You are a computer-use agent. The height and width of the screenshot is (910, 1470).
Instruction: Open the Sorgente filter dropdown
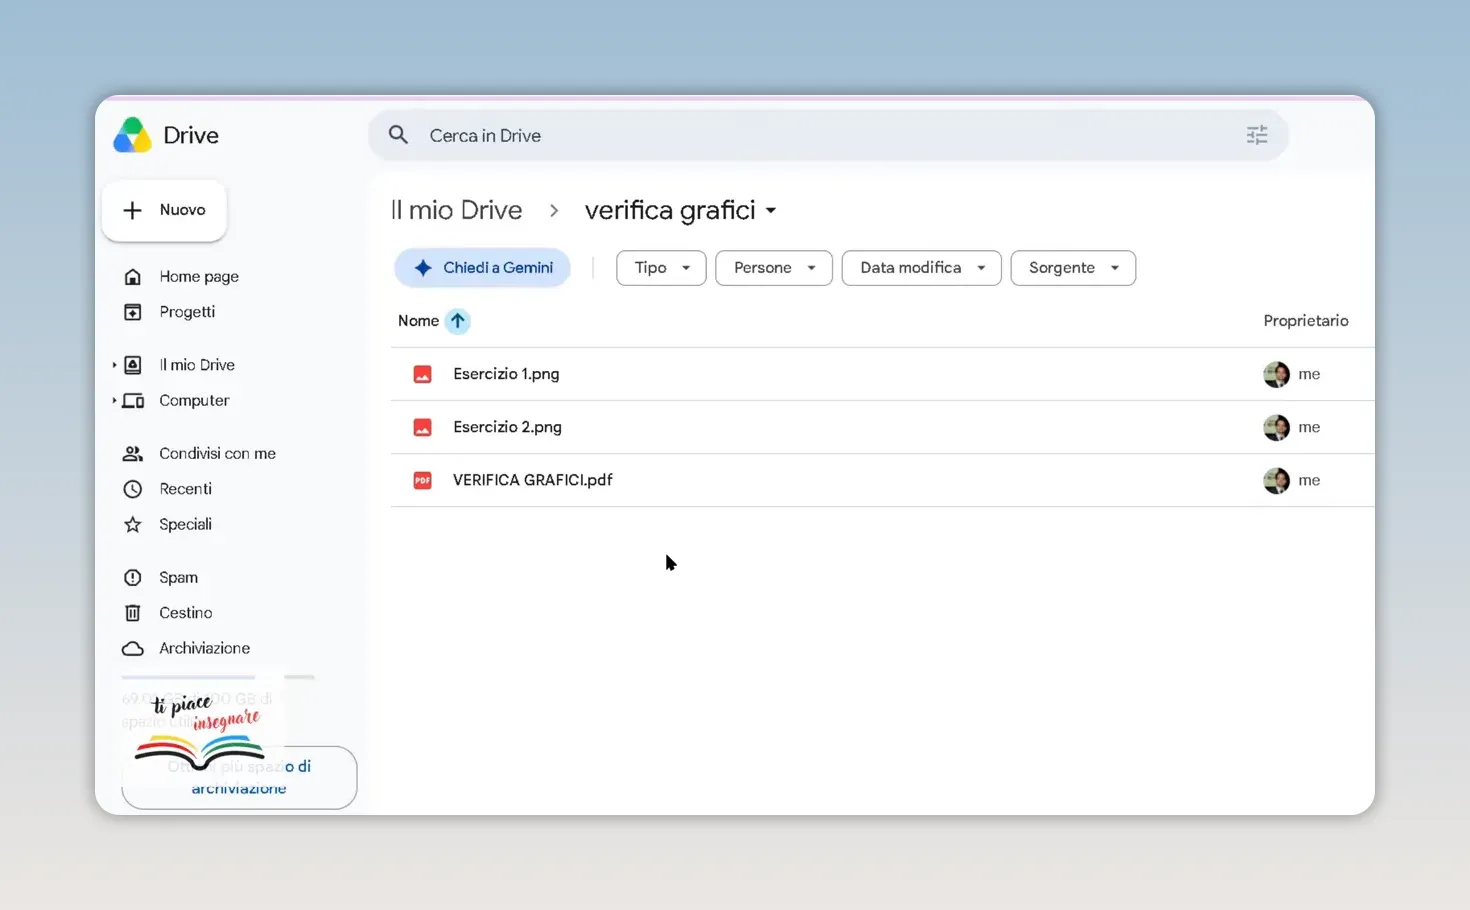[x=1073, y=268]
